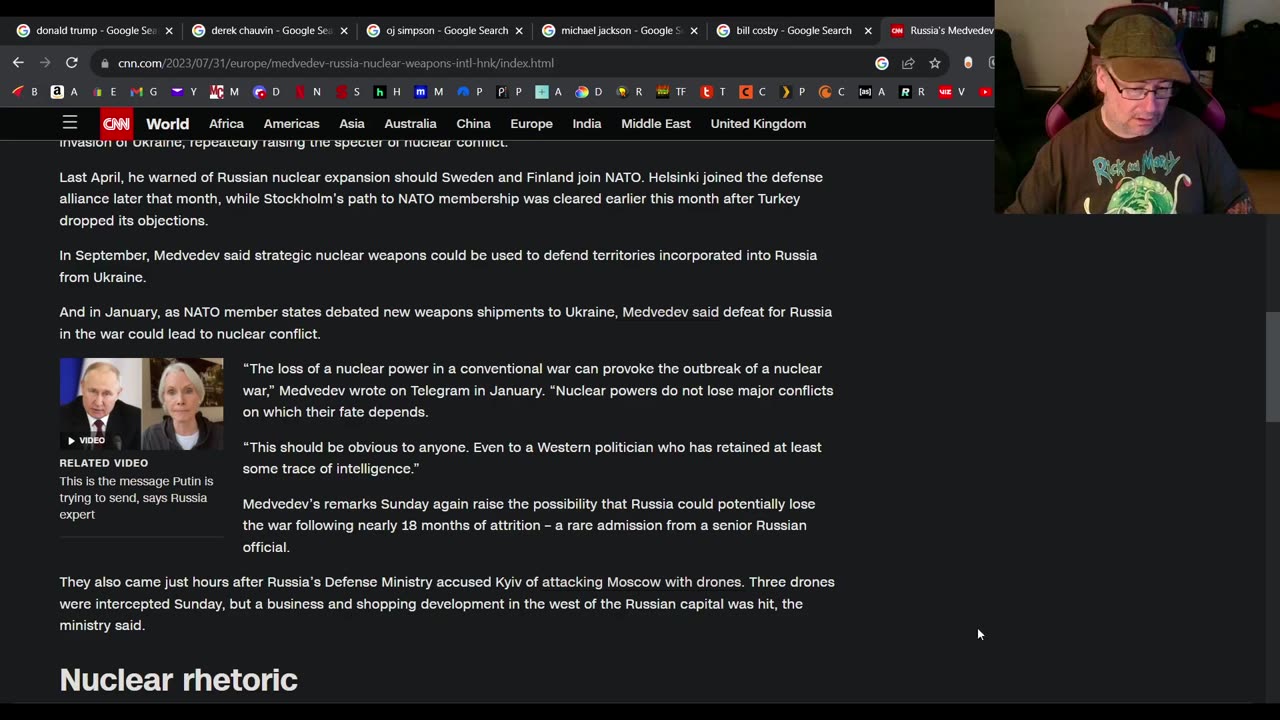Close the bill cosby tab
The height and width of the screenshot is (720, 1280).
pyautogui.click(x=868, y=31)
